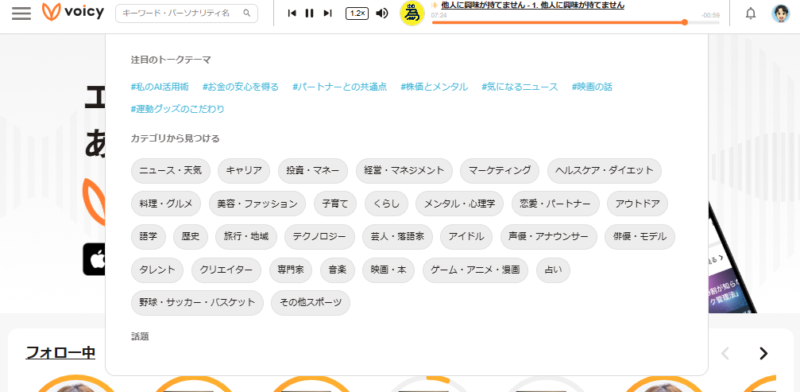Select the 俳優・モデル category
800x392 pixels.
(640, 237)
